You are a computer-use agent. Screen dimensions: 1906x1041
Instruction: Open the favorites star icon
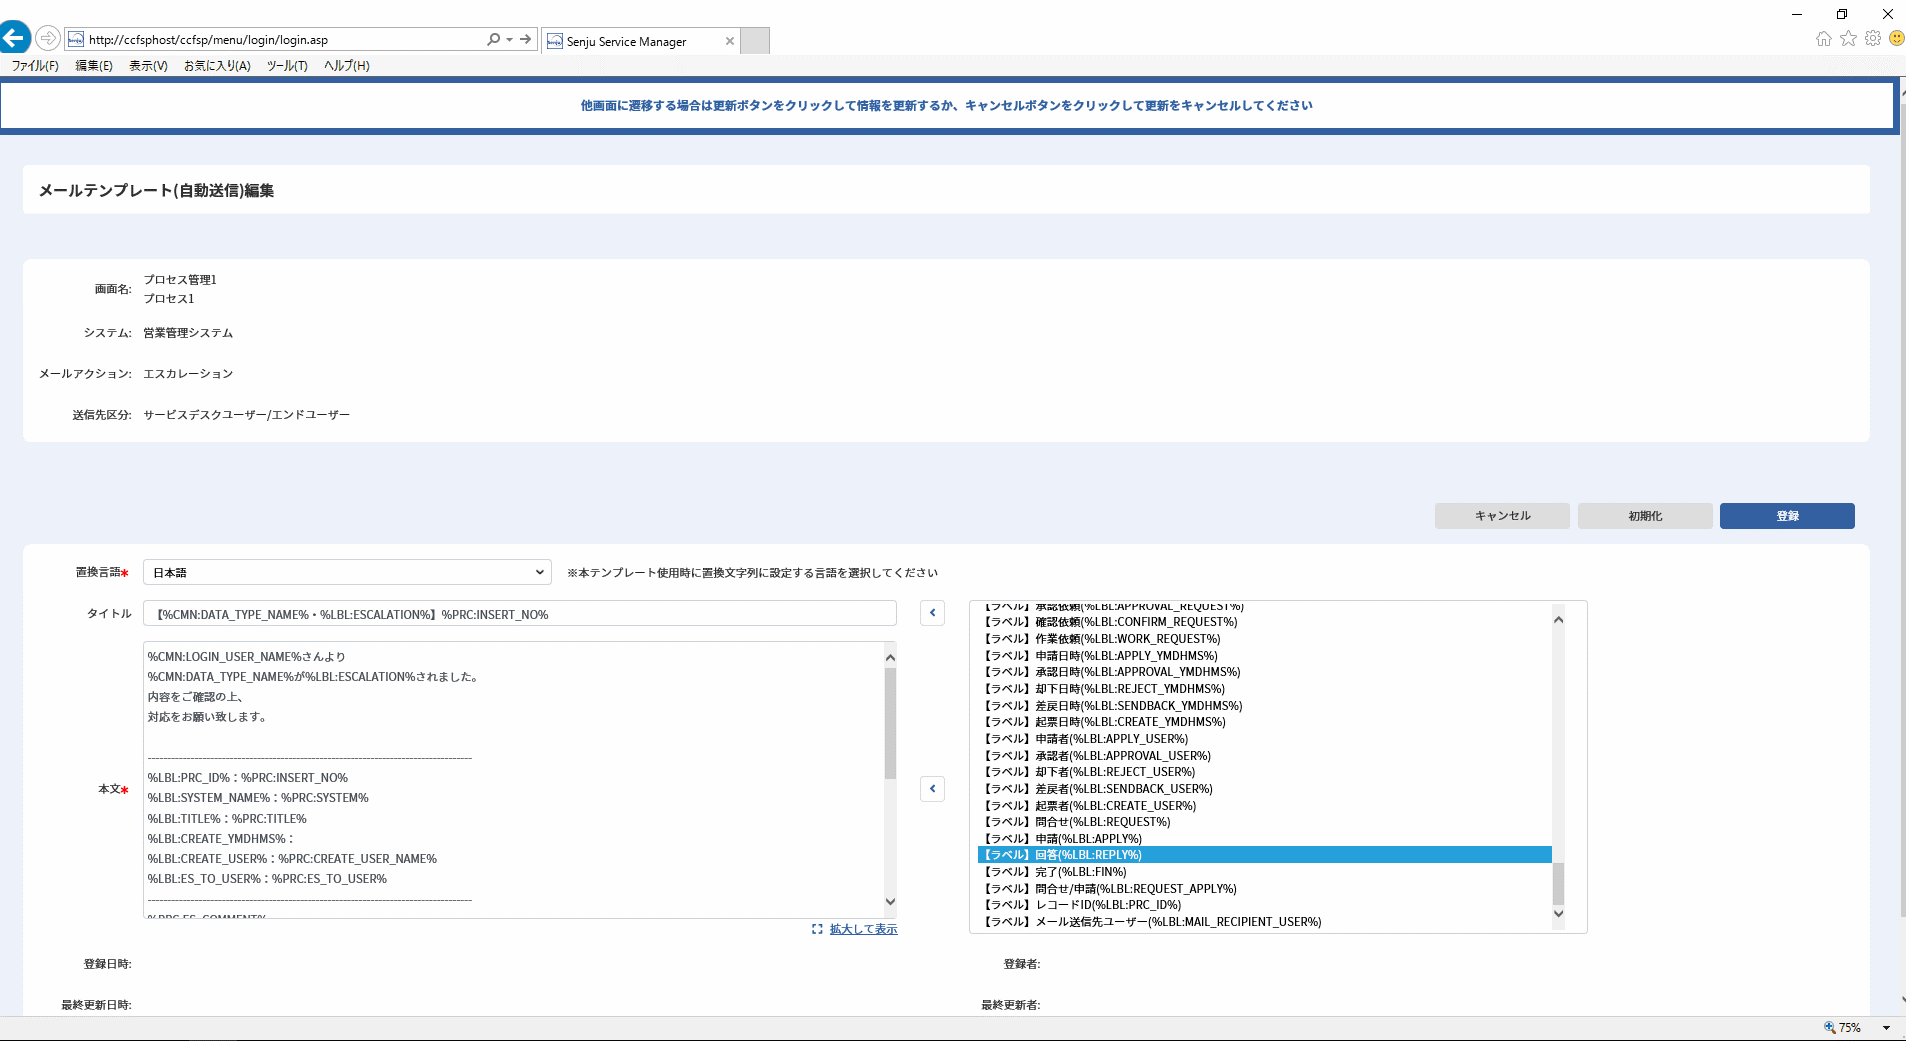point(1848,39)
